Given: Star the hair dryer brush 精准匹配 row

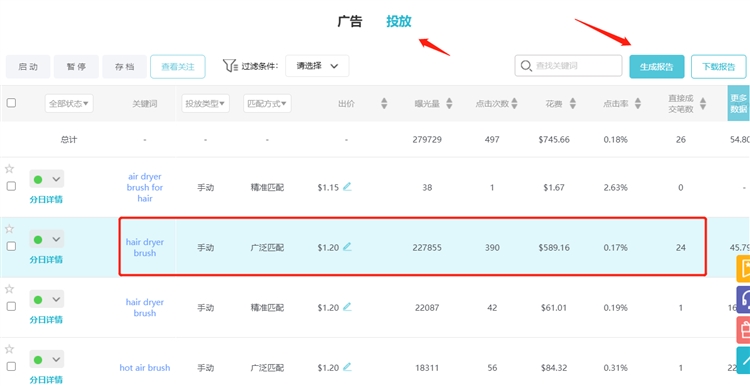Looking at the screenshot, I should click(x=9, y=289).
